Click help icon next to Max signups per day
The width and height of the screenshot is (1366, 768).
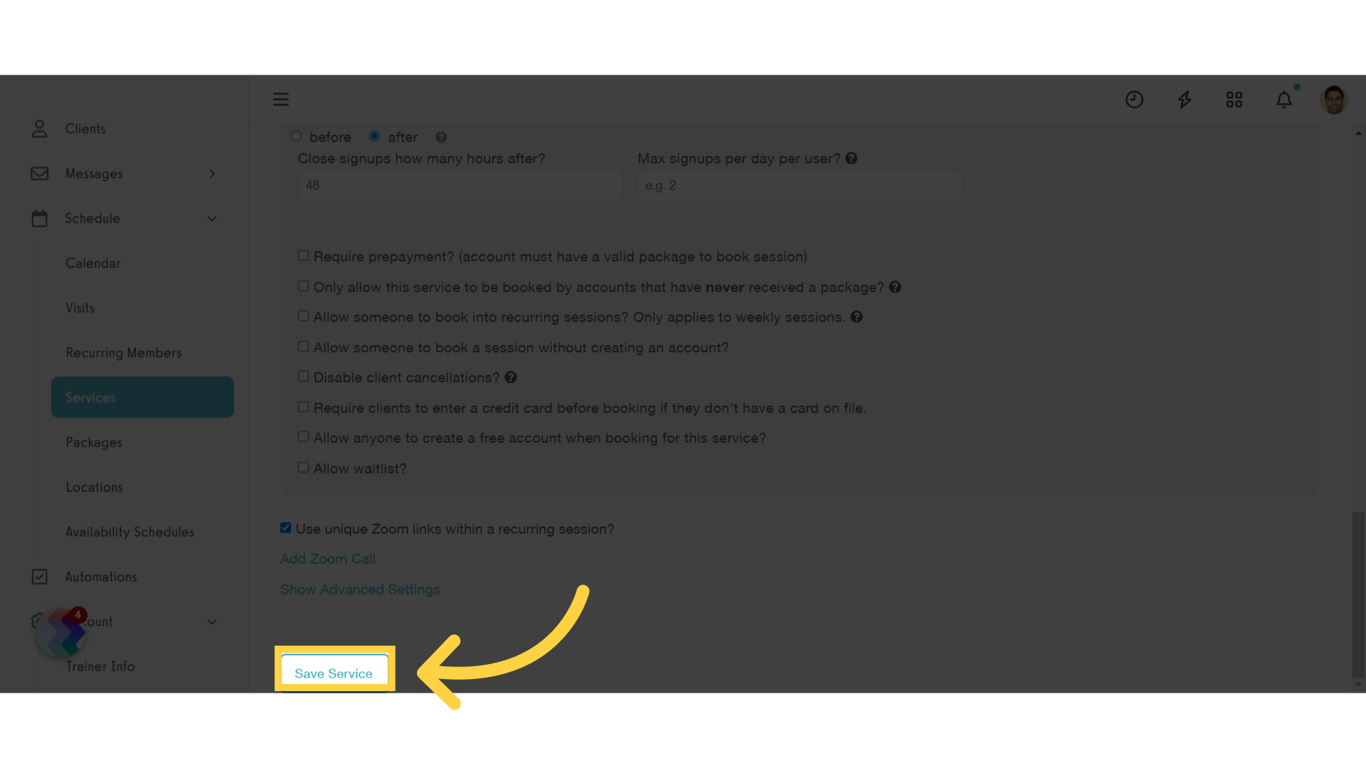coord(851,158)
